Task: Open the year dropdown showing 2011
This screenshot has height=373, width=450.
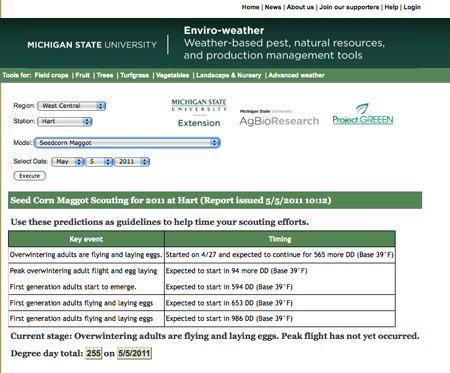Action: [132, 162]
